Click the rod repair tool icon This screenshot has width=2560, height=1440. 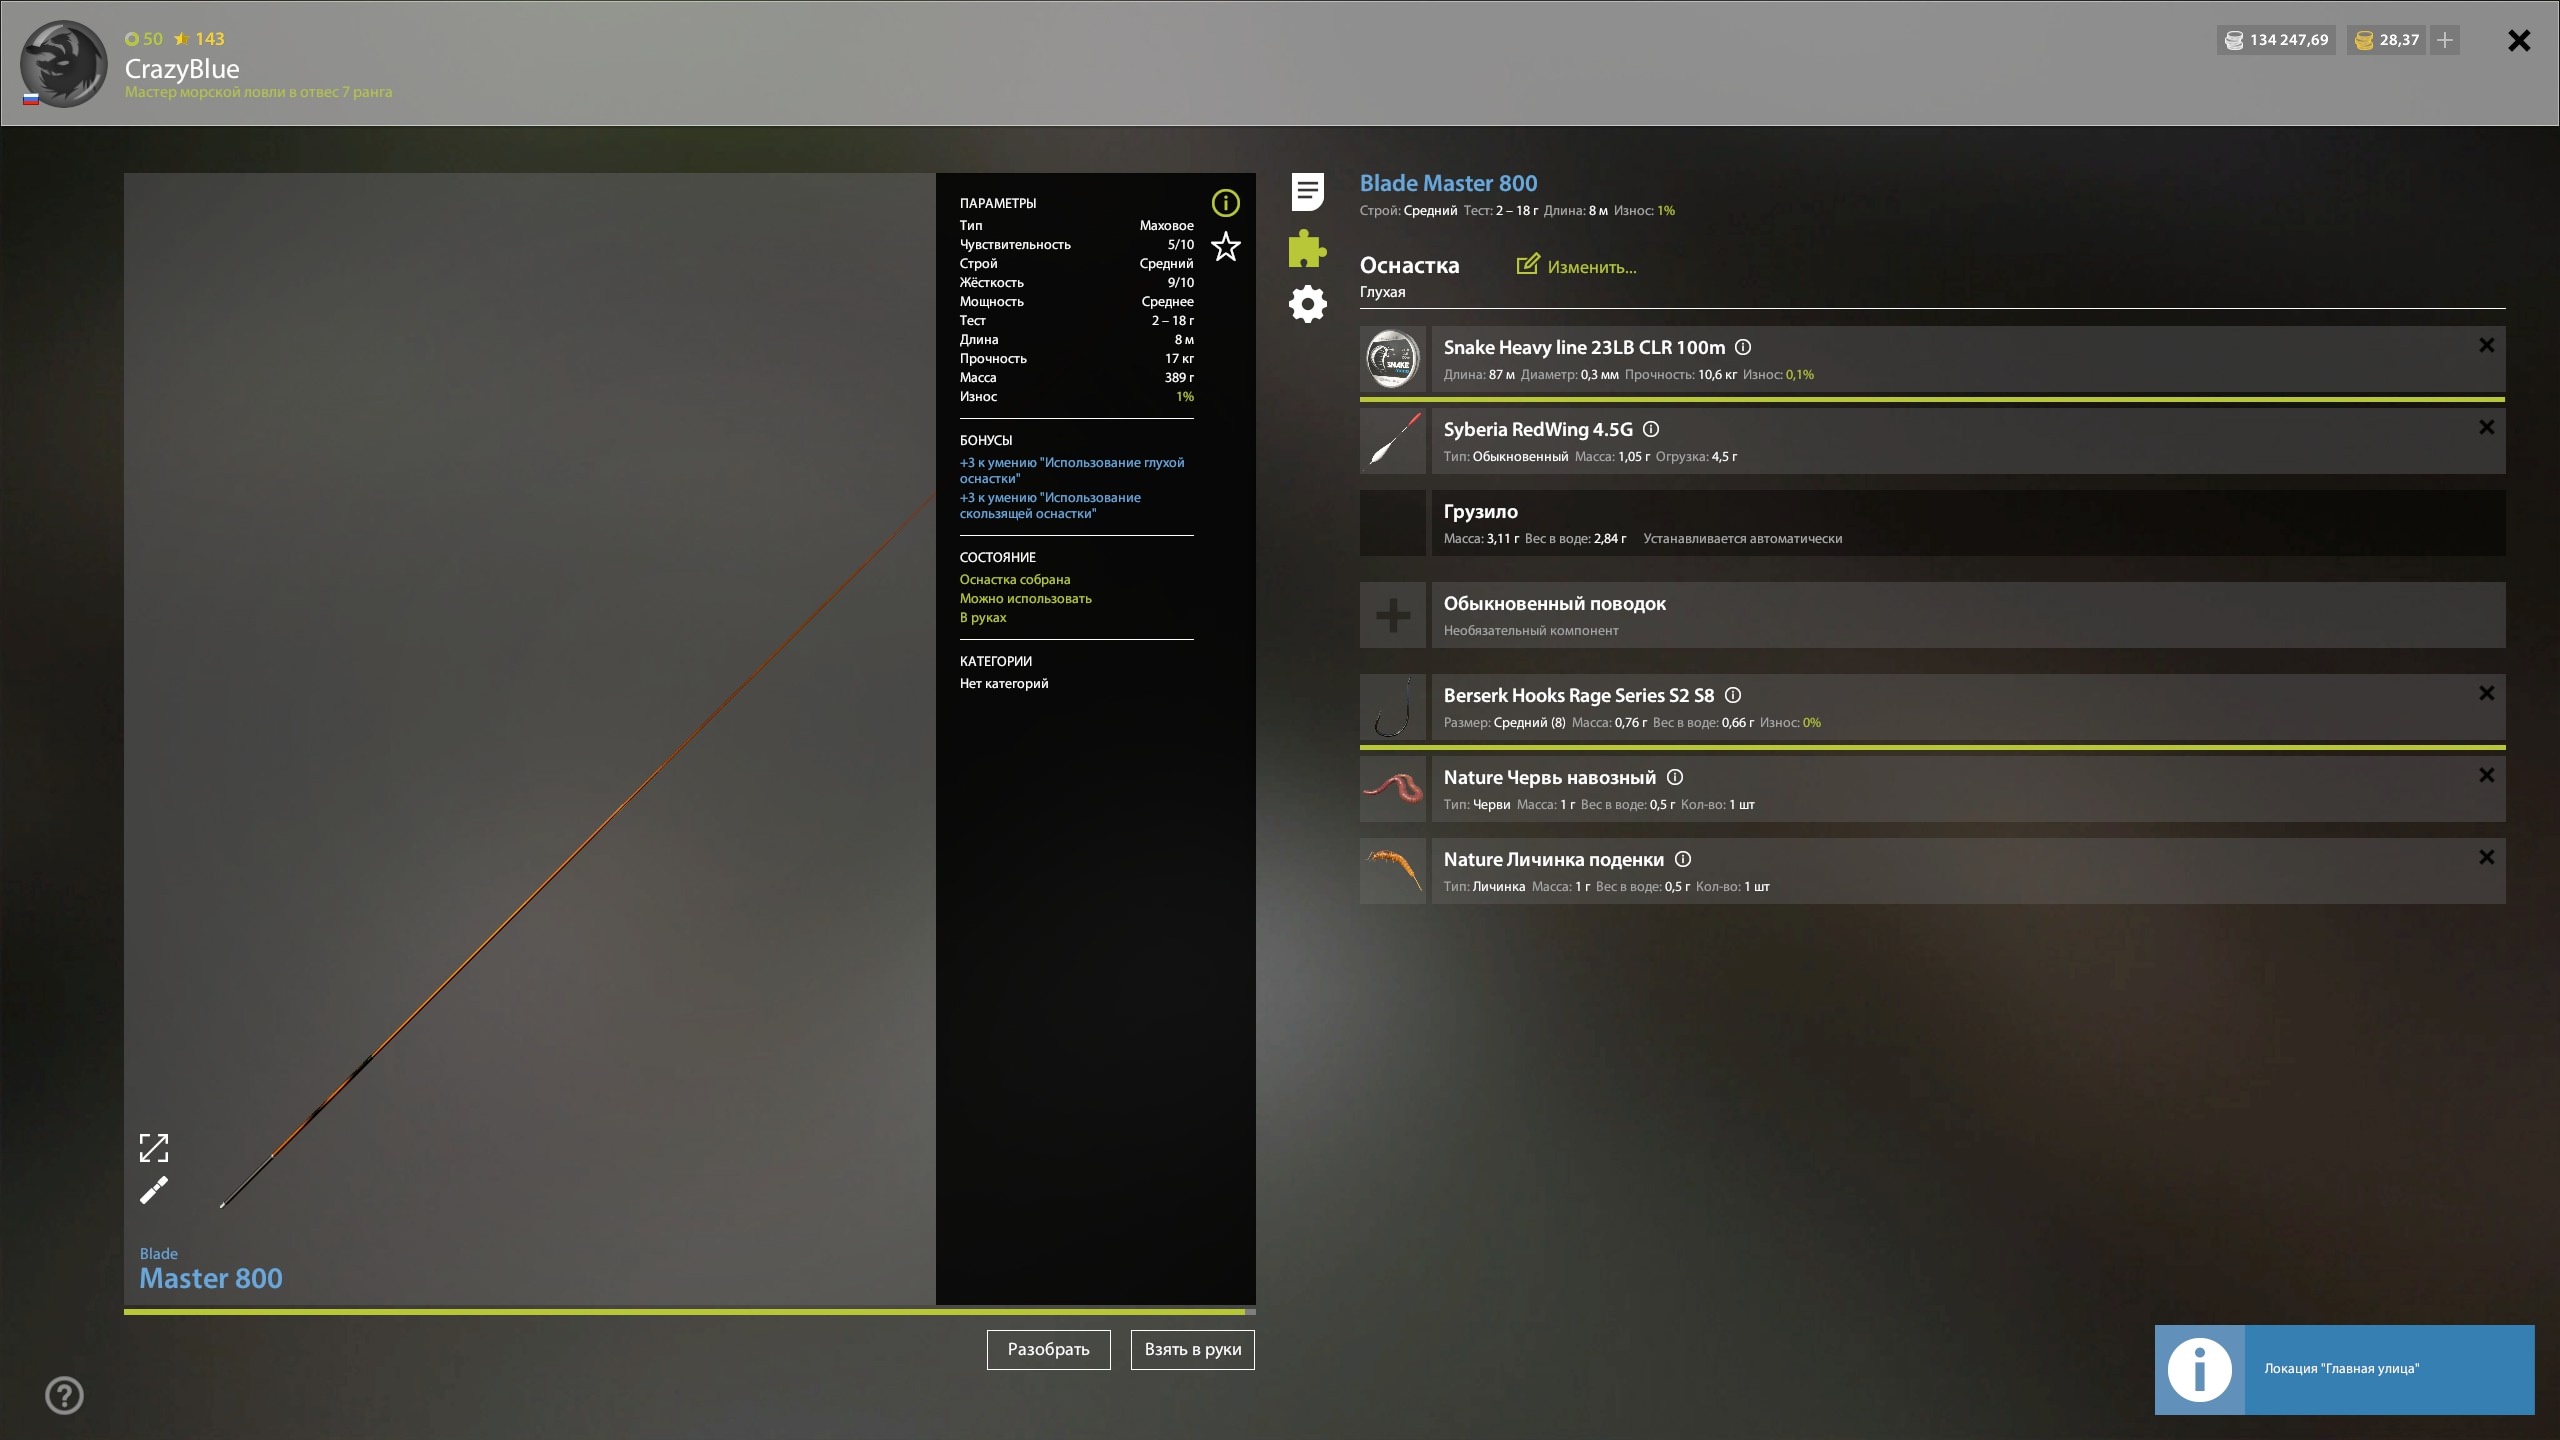pos(153,1190)
